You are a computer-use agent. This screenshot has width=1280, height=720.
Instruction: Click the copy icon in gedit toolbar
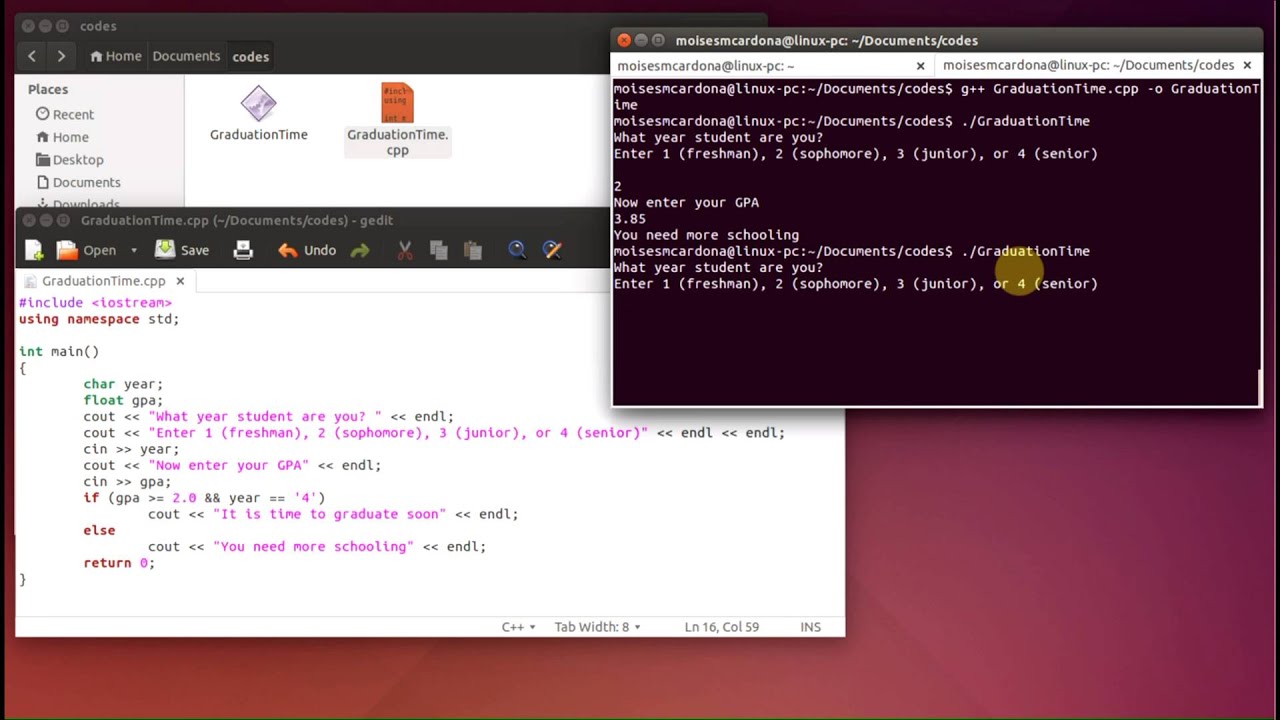point(438,250)
